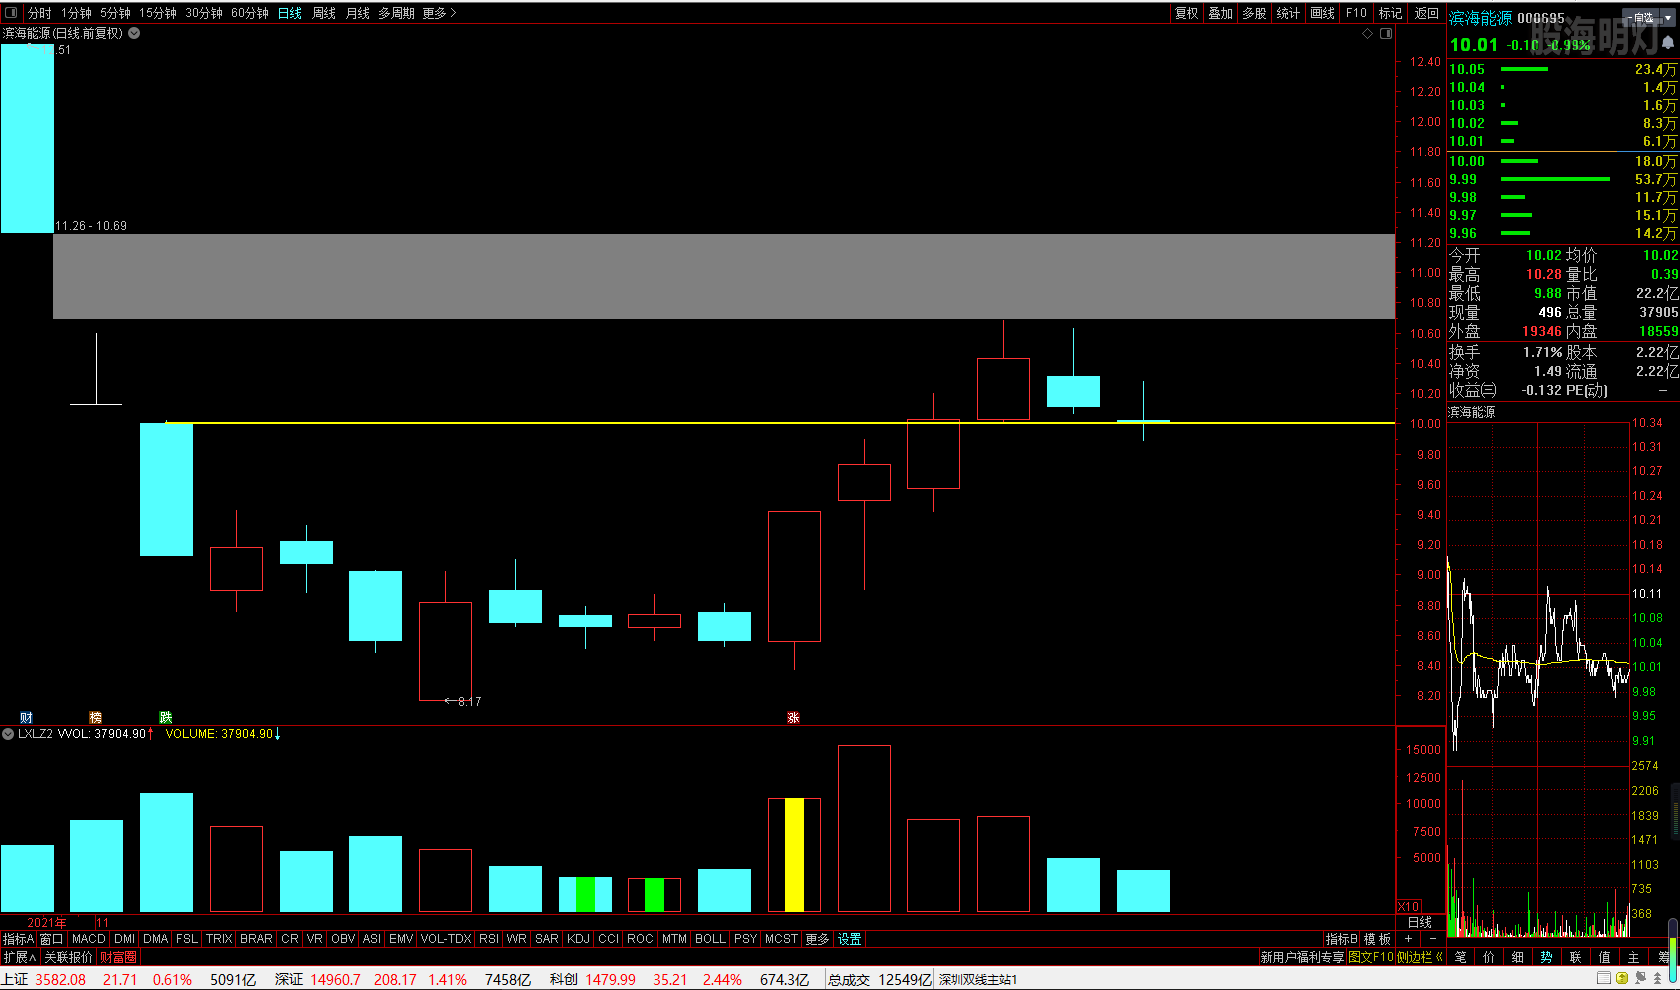Image resolution: width=1680 pixels, height=990 pixels.
Task: Switch side panel to 主 tab
Action: tap(1634, 957)
